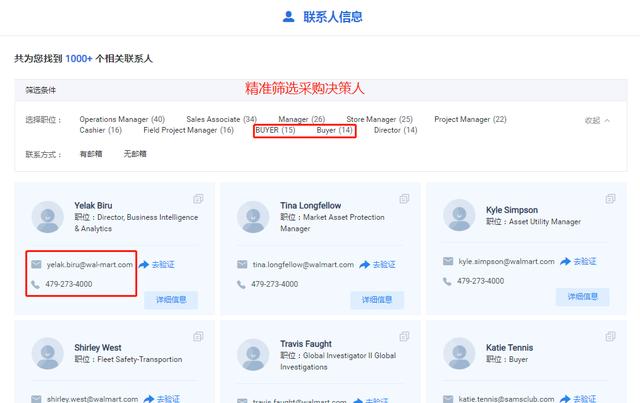Click envelope icon beside yelak.biru email
Image resolution: width=640 pixels, height=403 pixels.
36,265
